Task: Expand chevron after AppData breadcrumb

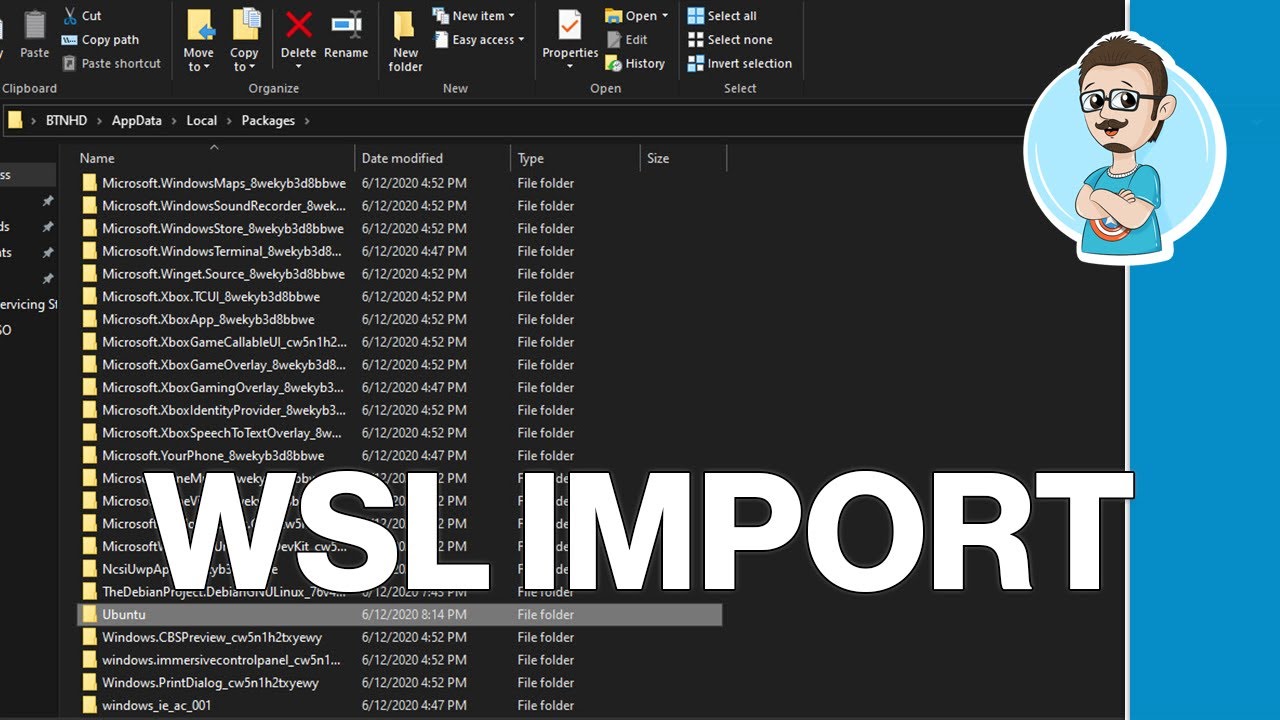Action: [174, 120]
